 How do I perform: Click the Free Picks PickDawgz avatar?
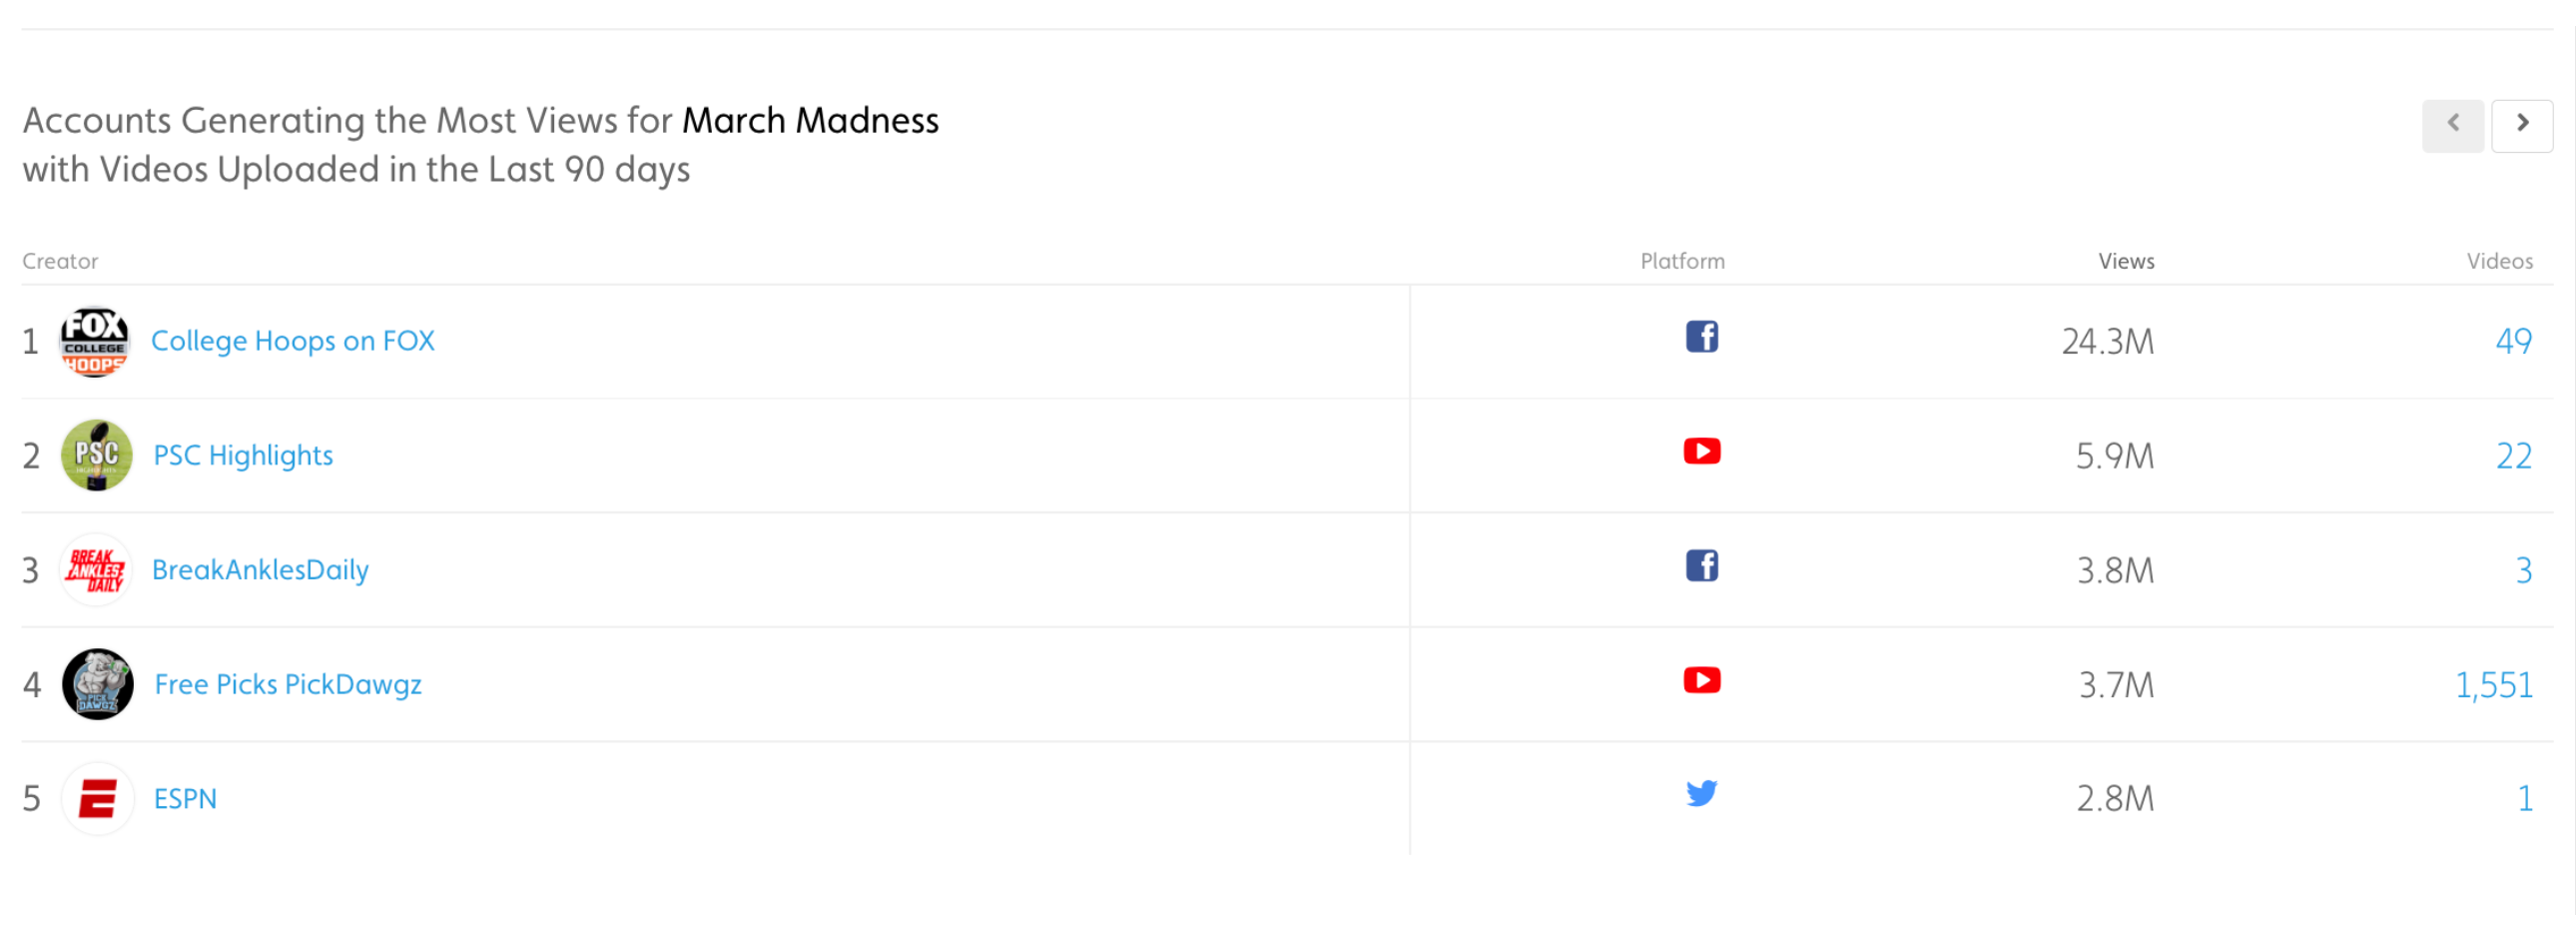[97, 685]
